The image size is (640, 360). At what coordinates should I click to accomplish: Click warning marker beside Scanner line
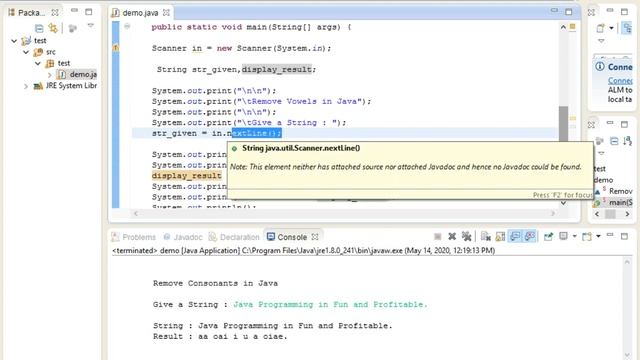(116, 48)
